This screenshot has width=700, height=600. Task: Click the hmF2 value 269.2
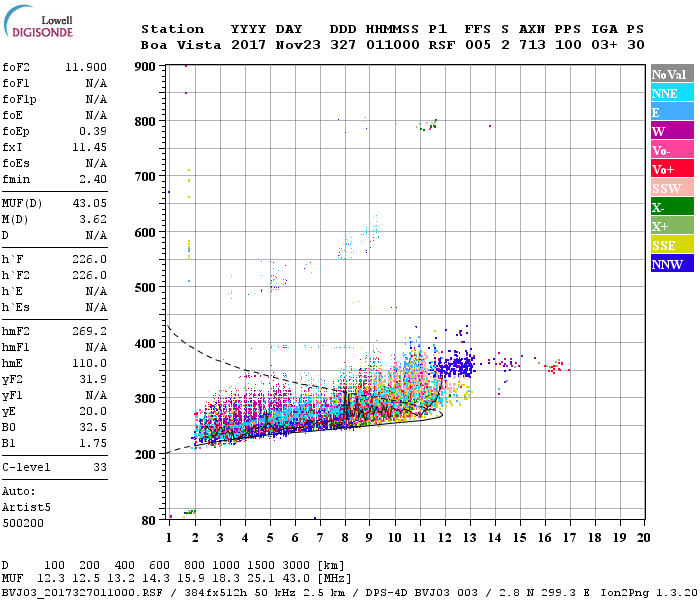[x=90, y=331]
